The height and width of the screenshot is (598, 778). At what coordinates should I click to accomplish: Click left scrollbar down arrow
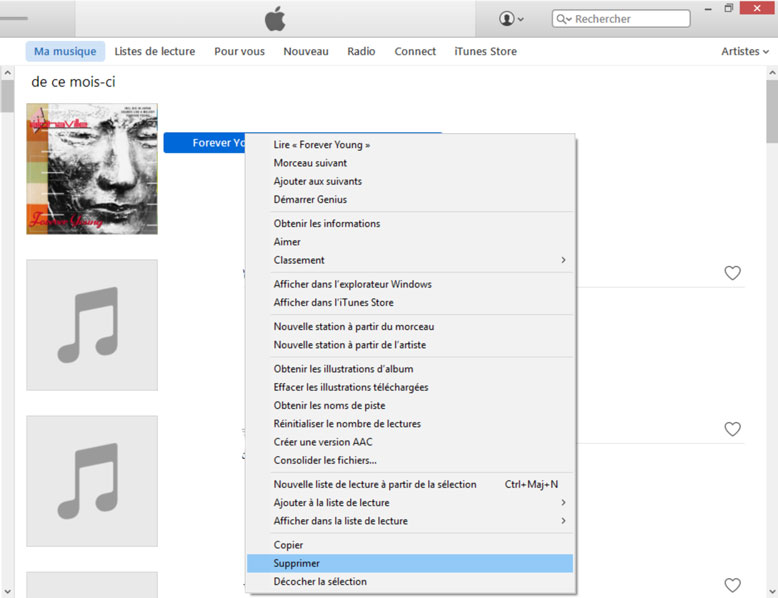pos(7,591)
